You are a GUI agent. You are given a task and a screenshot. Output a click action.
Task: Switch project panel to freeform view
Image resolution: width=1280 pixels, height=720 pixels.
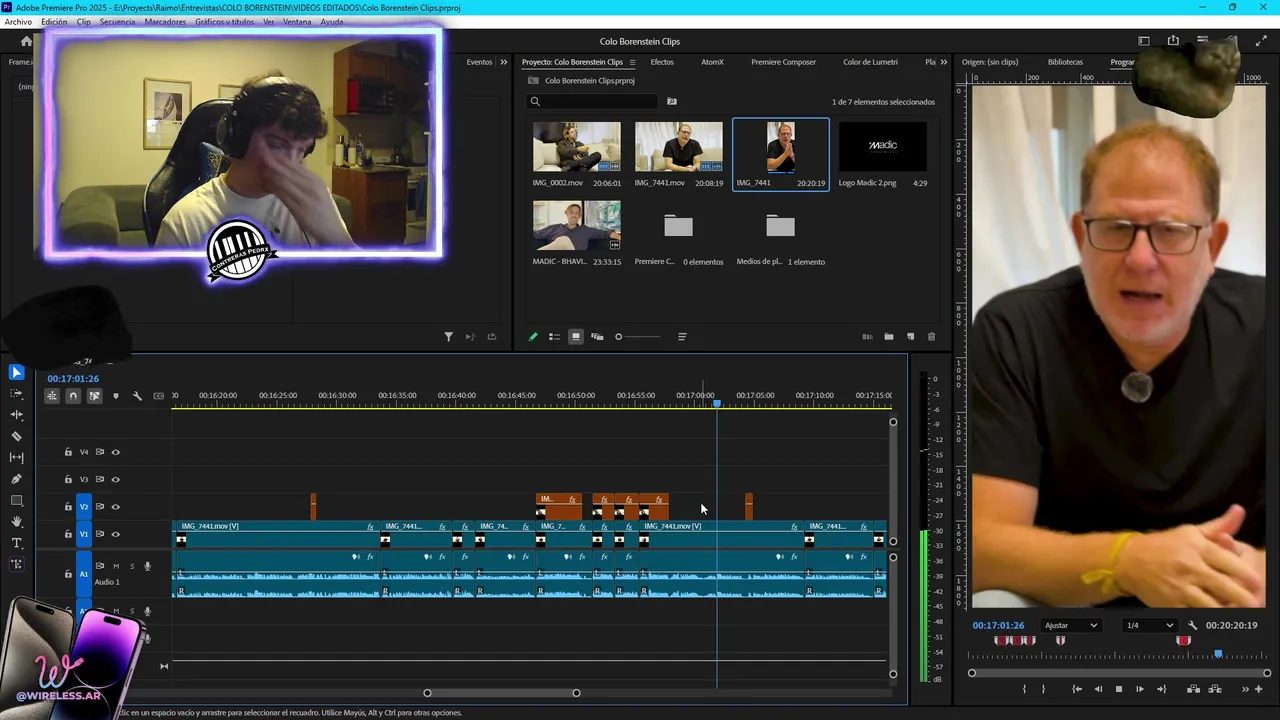click(597, 337)
